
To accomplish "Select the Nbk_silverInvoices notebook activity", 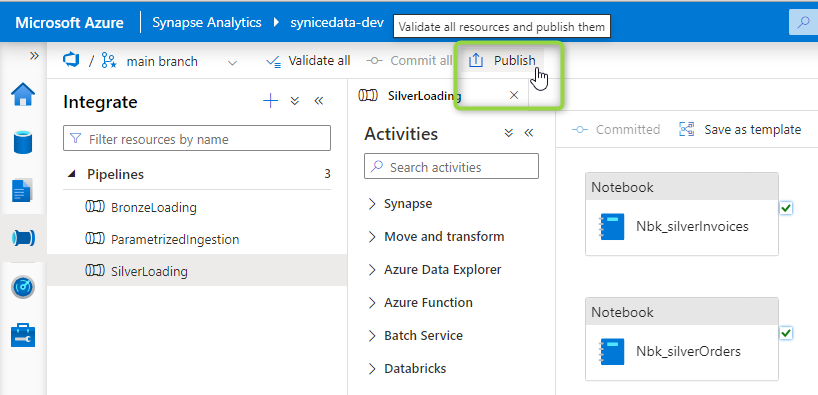I will pyautogui.click(x=682, y=214).
